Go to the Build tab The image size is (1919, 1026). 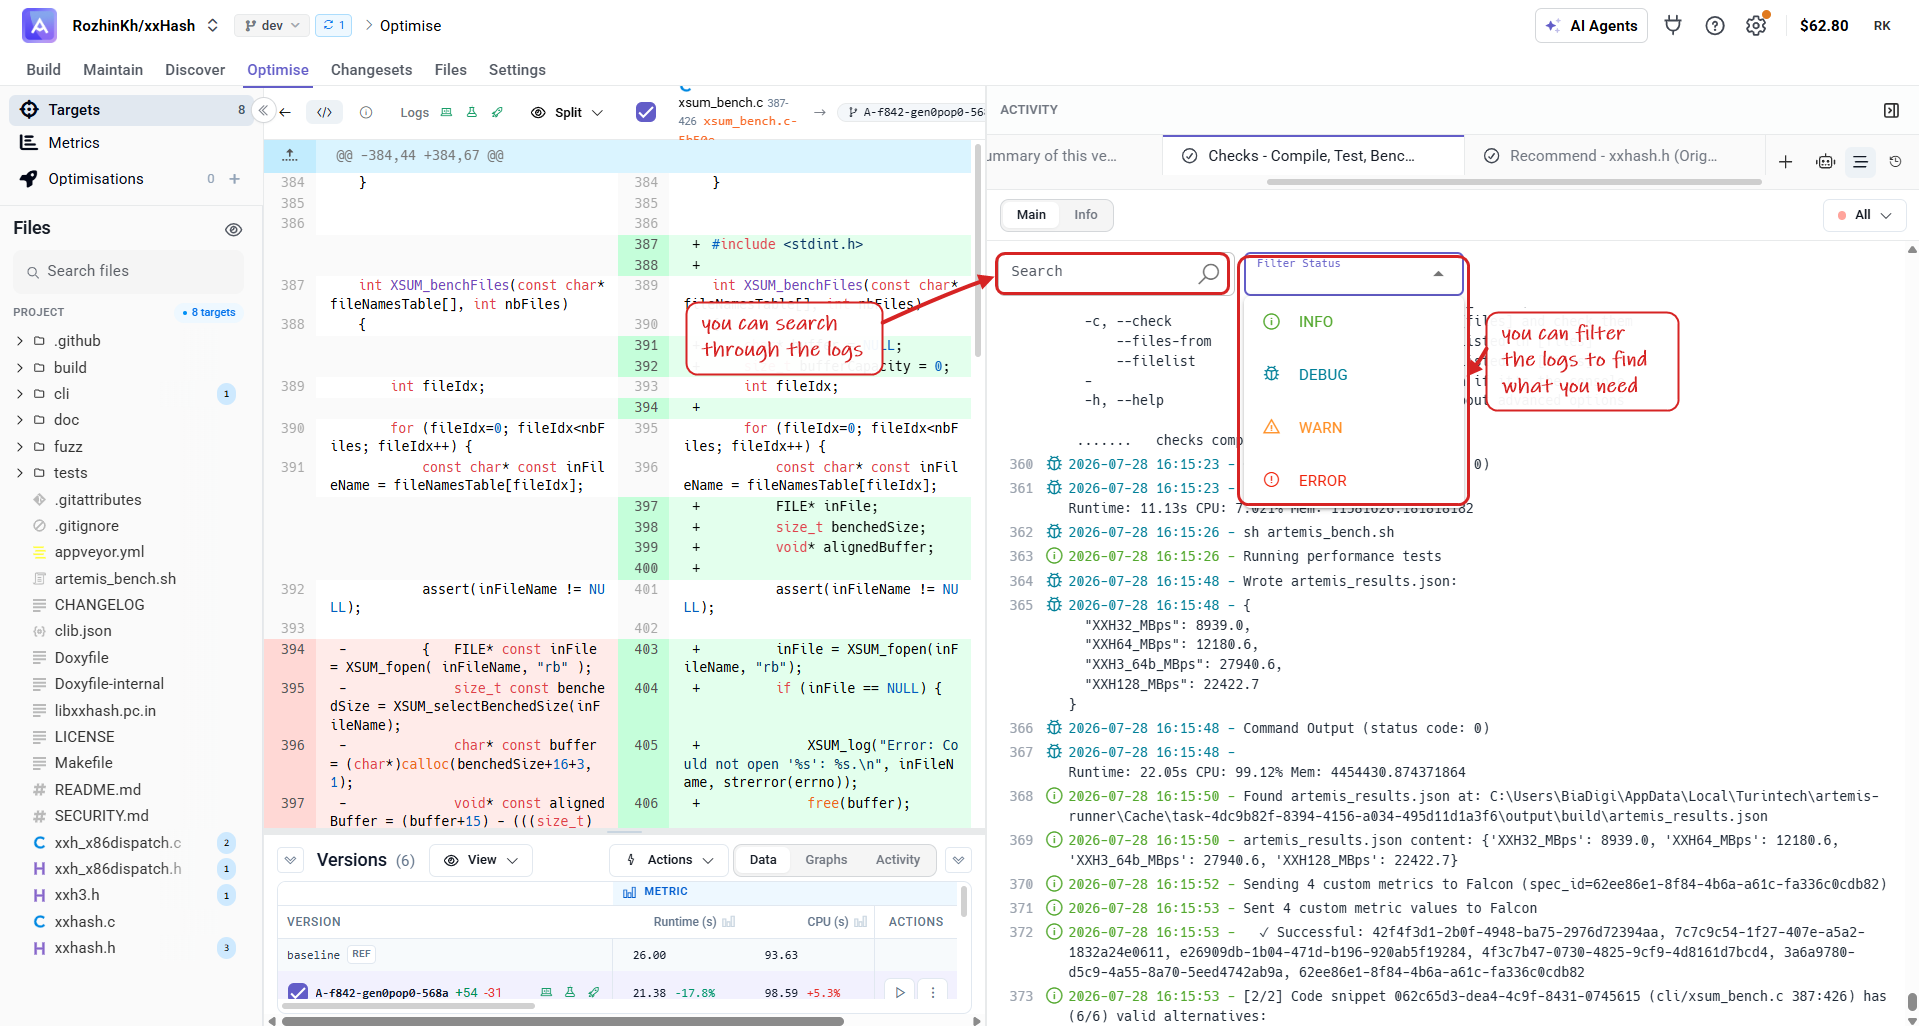coord(43,70)
